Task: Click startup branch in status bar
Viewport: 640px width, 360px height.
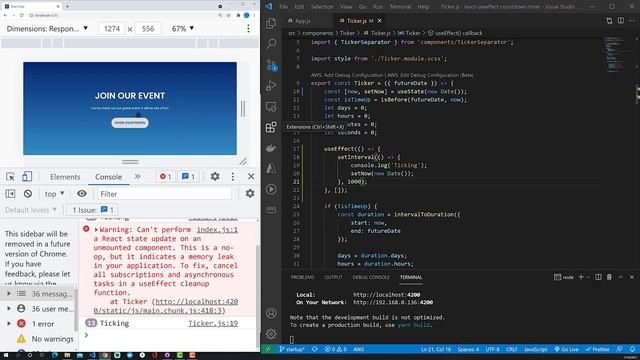Action: [292, 349]
